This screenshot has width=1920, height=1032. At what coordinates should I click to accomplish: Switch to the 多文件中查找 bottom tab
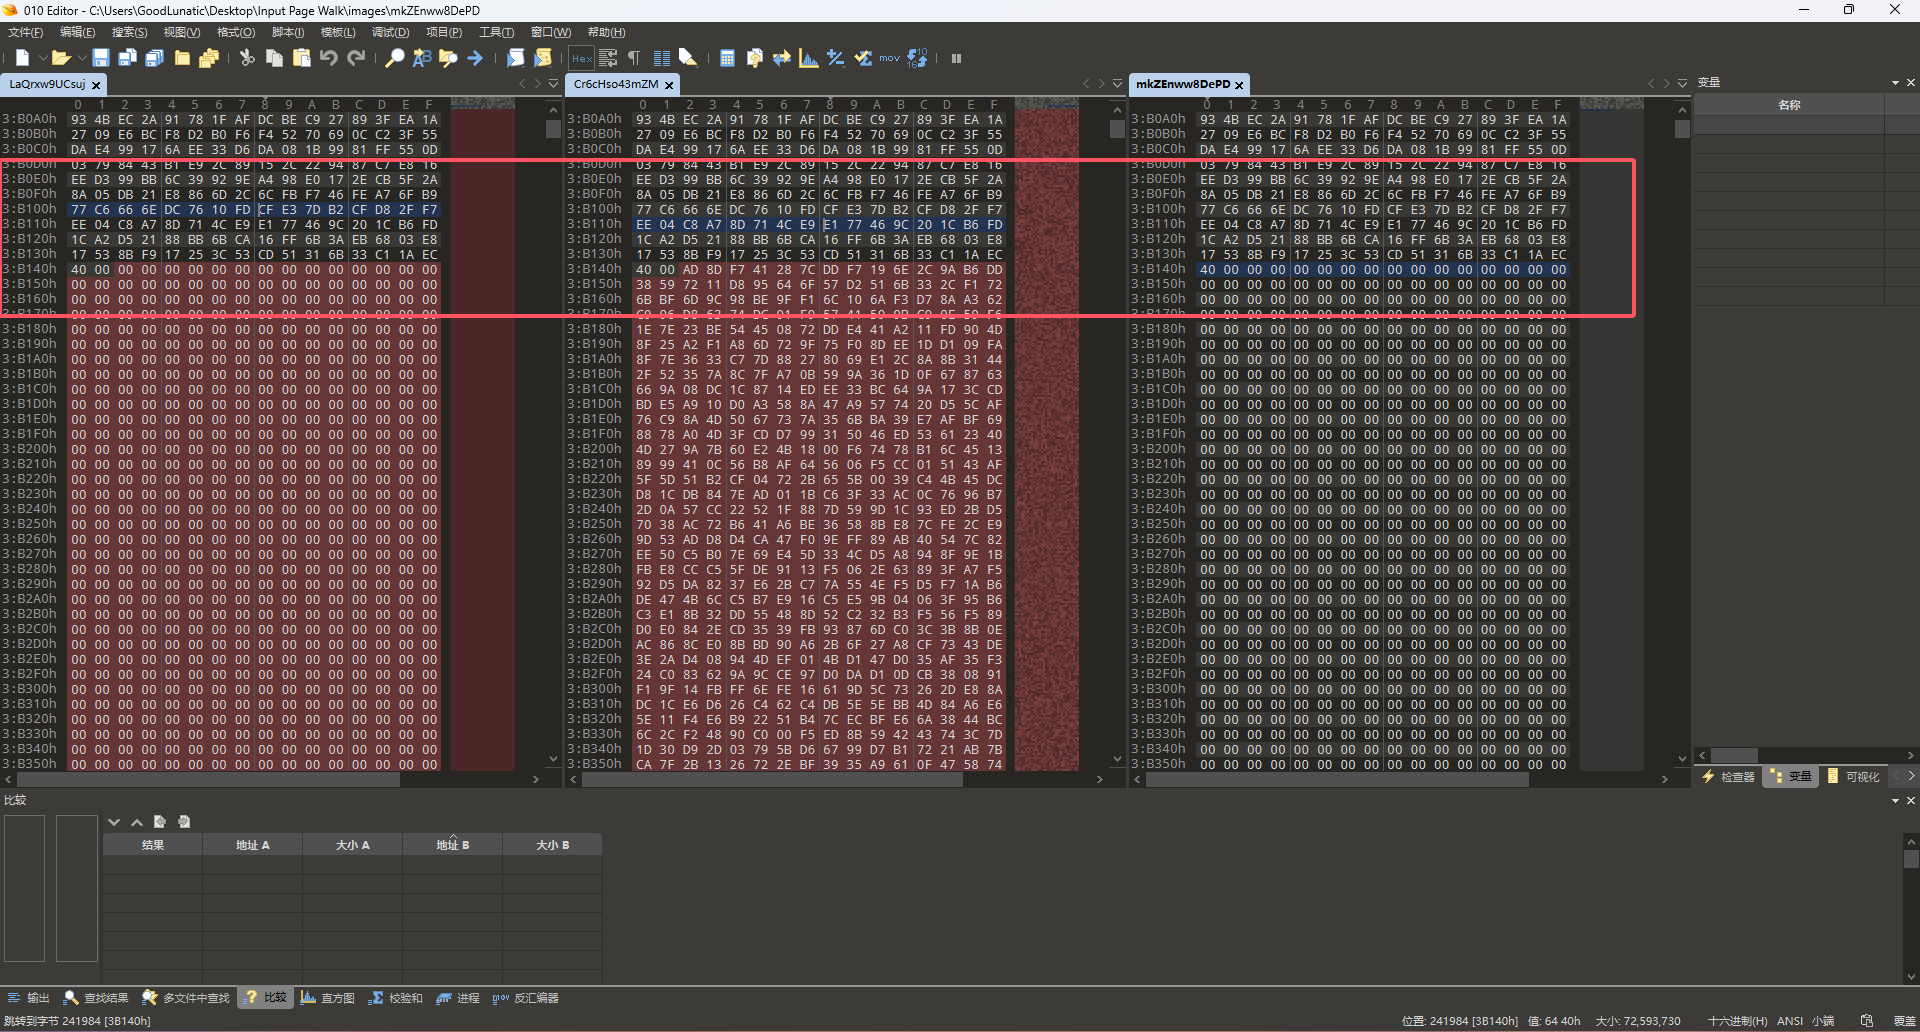coord(186,998)
